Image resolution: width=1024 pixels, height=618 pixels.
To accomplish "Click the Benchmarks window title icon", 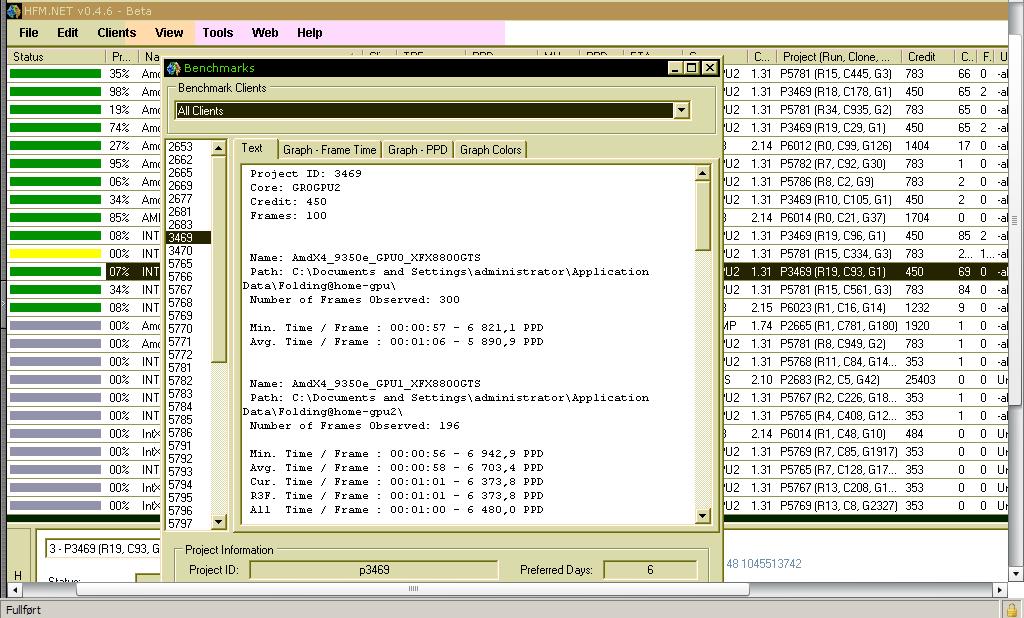I will point(173,68).
